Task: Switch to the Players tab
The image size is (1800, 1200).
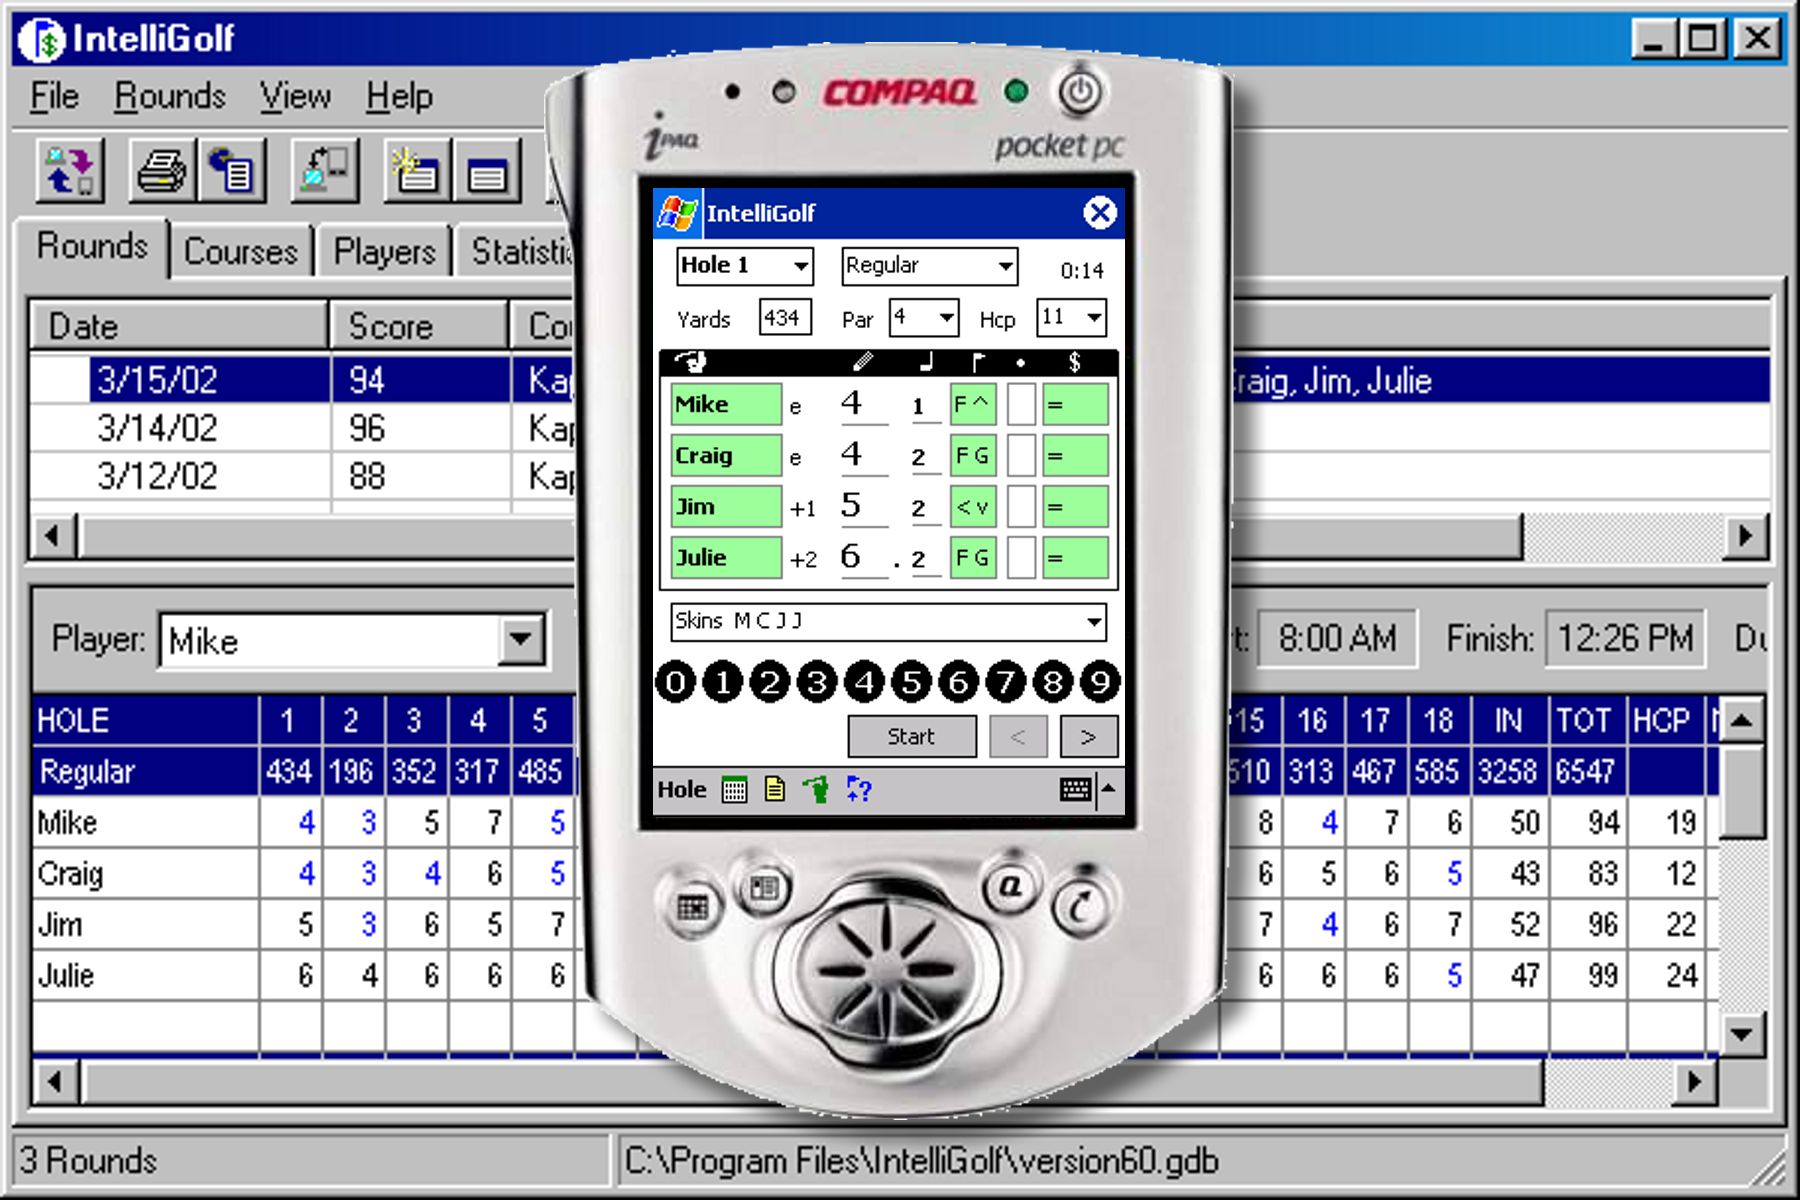Action: coord(384,251)
